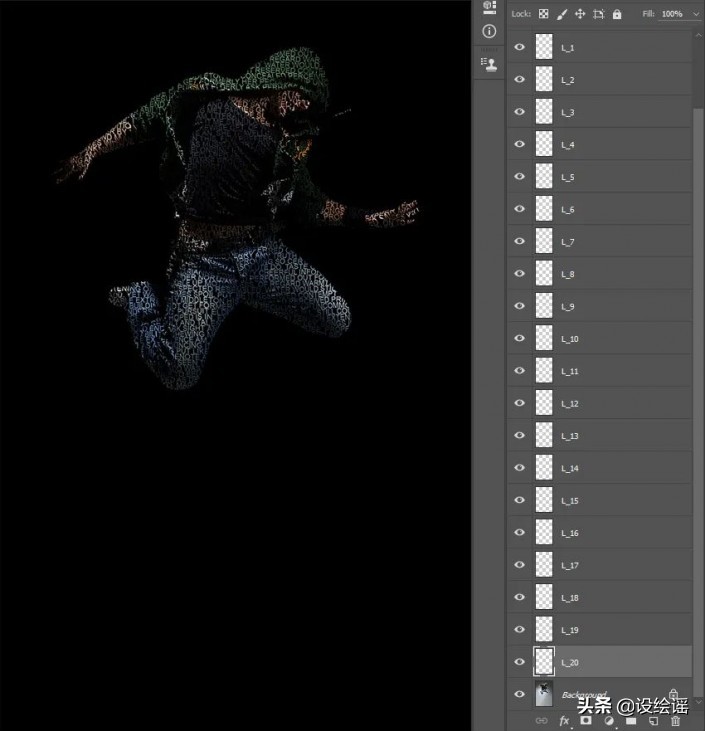This screenshot has height=731, width=705.
Task: Open the adjustment layer menu icon
Action: [x=608, y=720]
